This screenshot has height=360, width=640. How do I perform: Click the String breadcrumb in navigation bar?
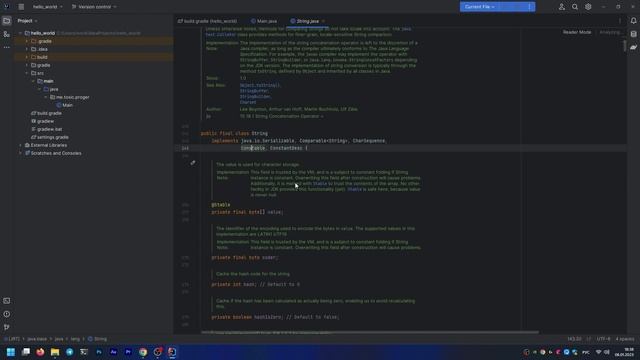pos(98,339)
